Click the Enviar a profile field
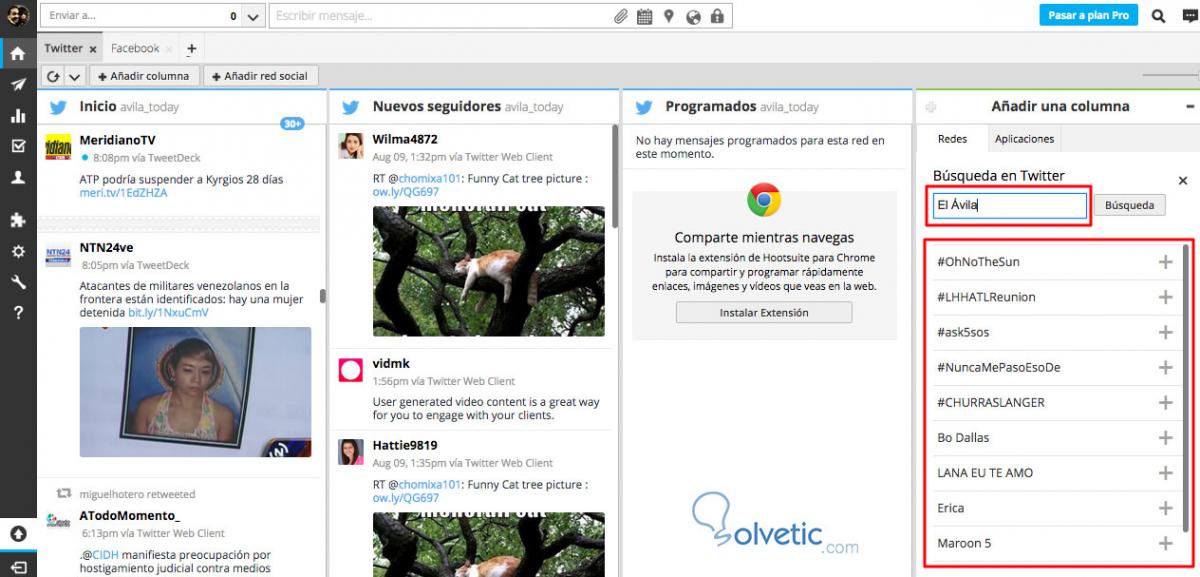Viewport: 1200px width, 577px height. 142,16
